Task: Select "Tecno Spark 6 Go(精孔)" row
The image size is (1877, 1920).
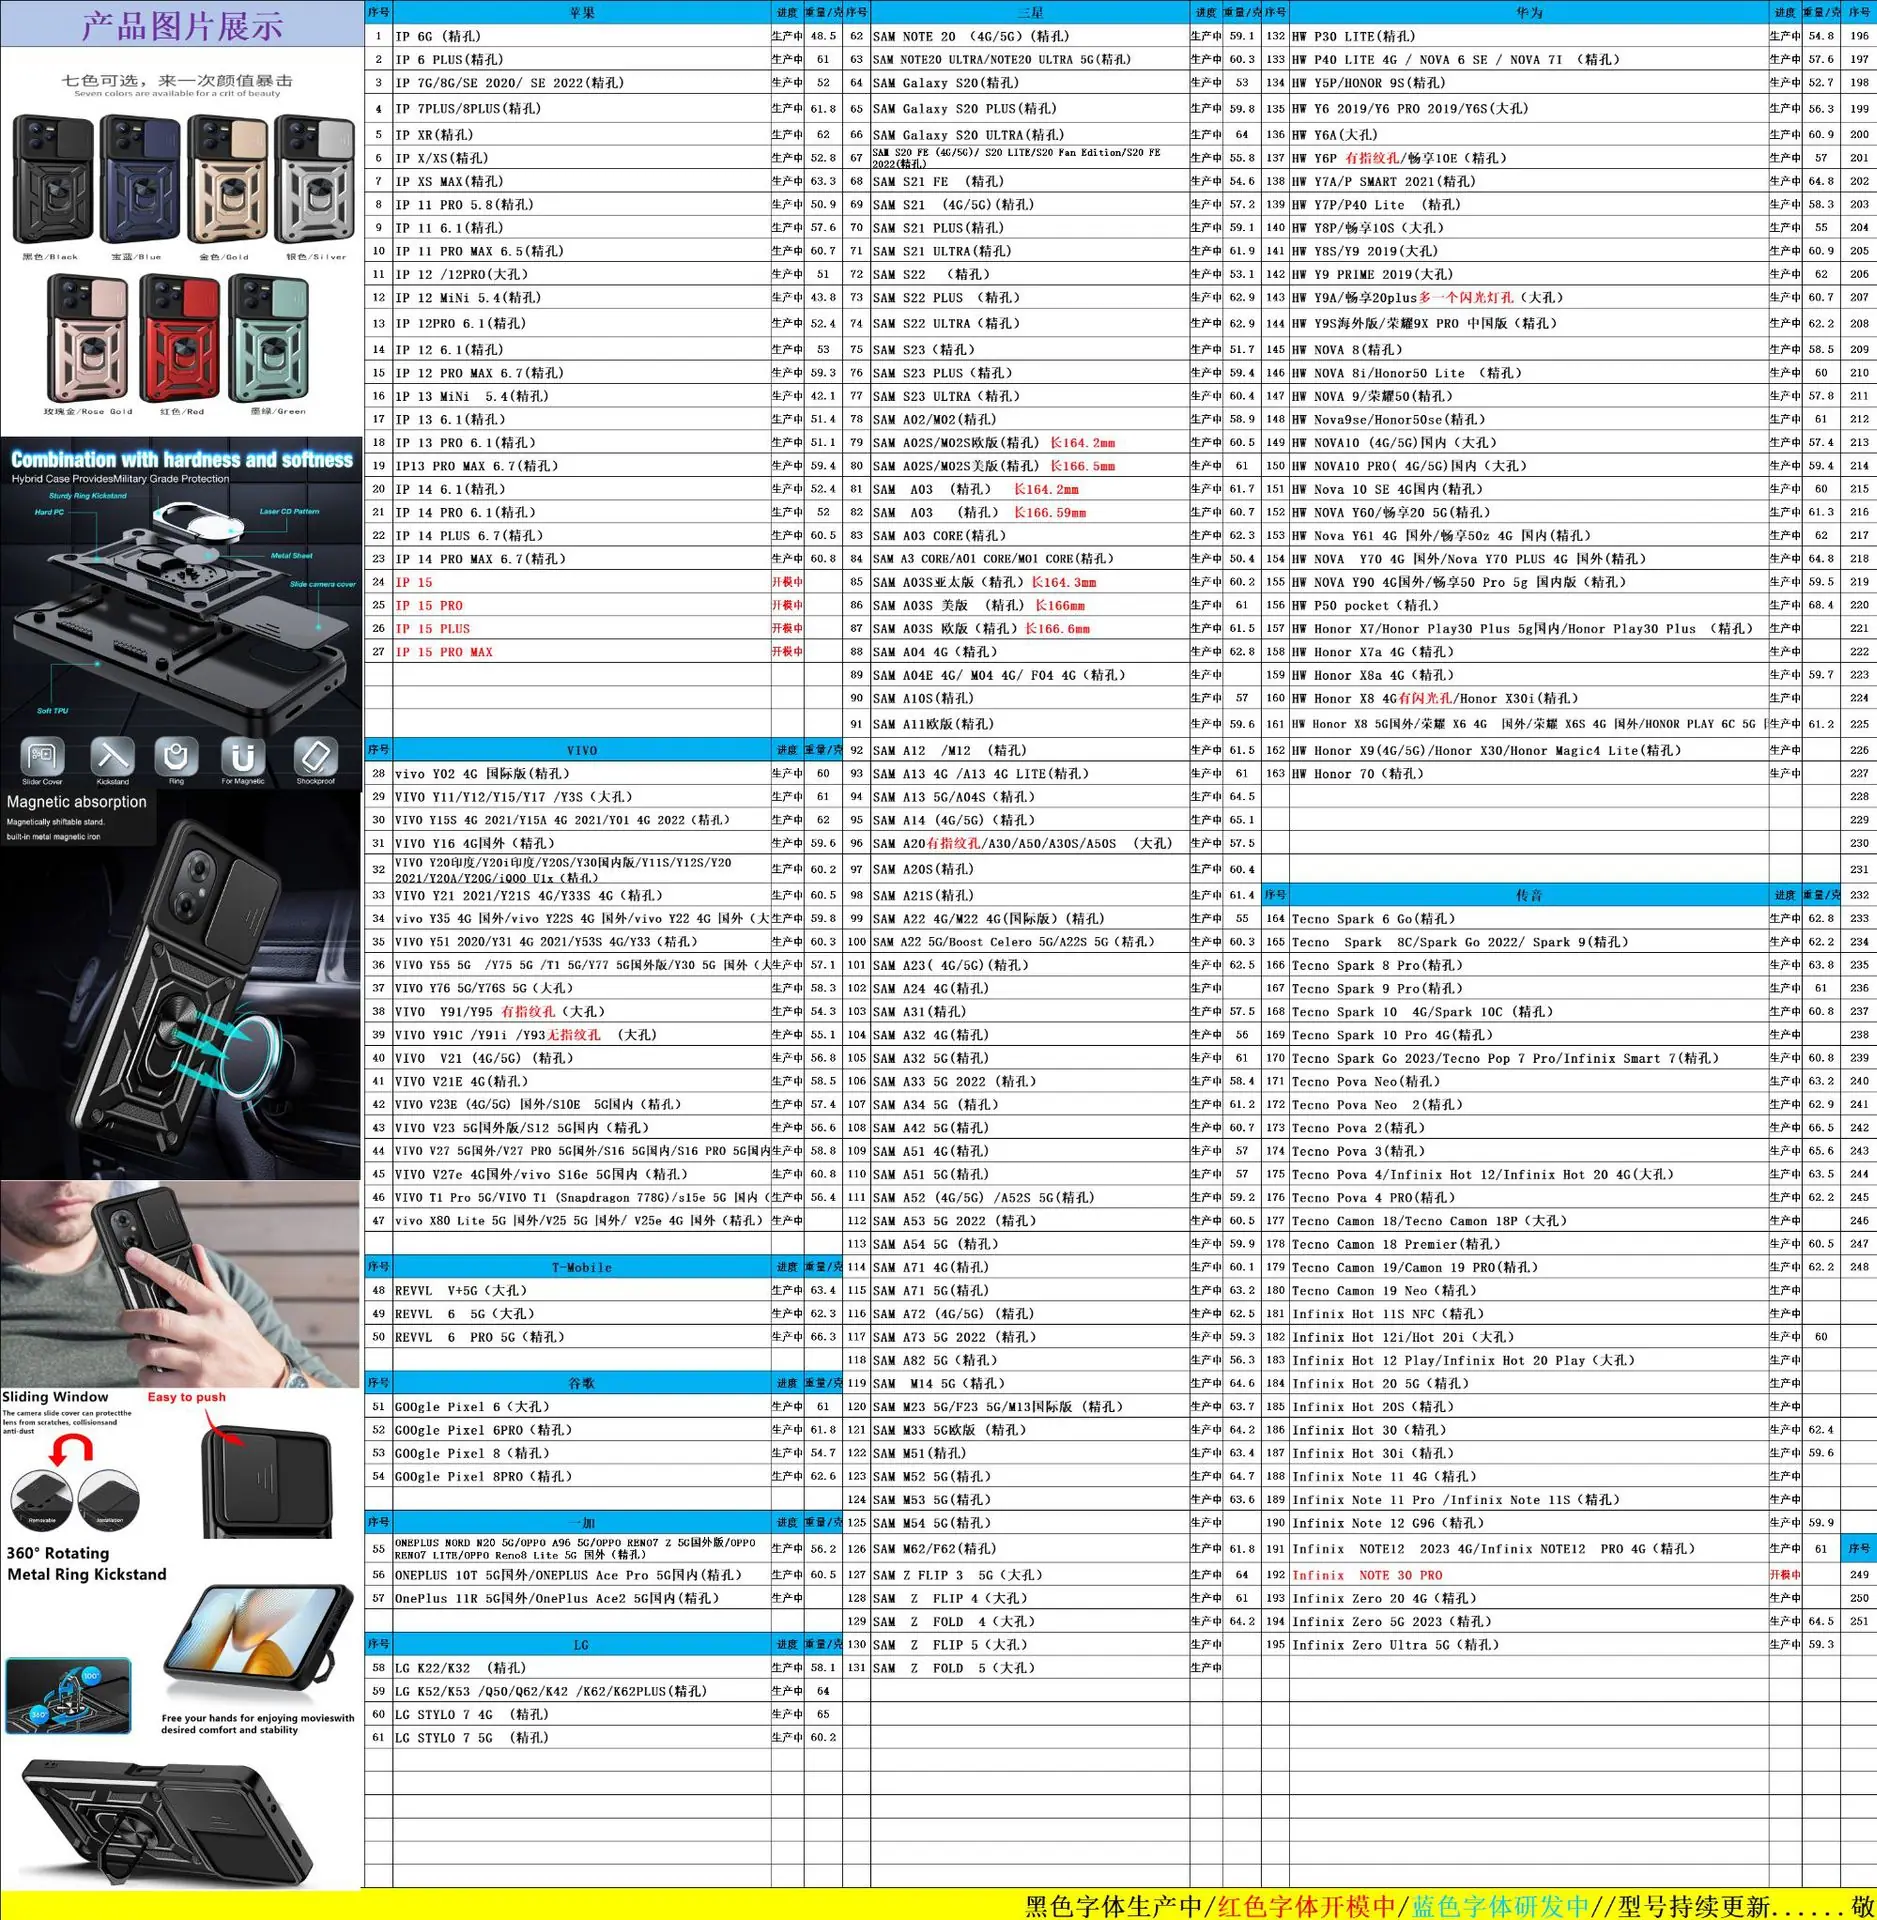Action: click(x=1529, y=918)
